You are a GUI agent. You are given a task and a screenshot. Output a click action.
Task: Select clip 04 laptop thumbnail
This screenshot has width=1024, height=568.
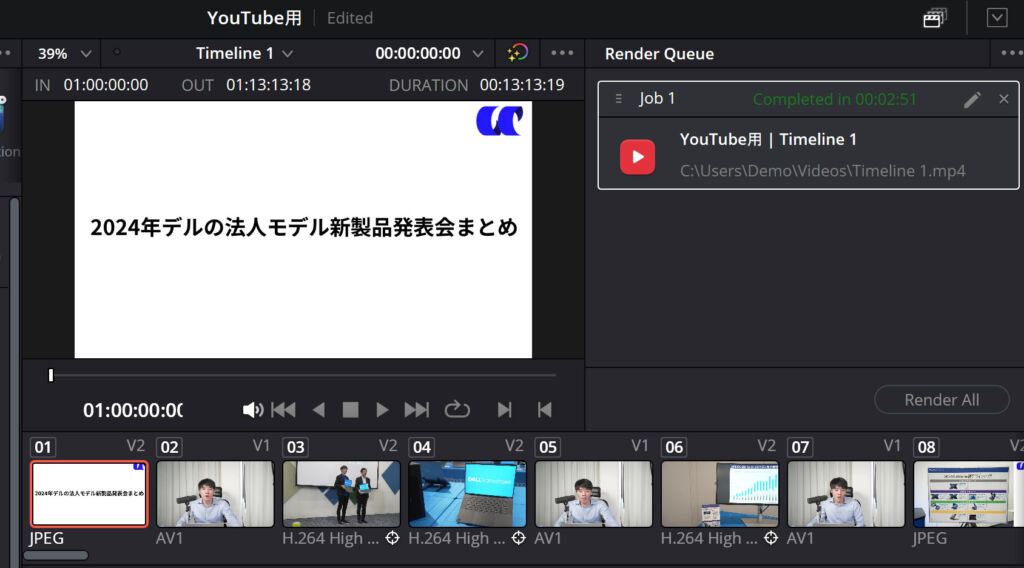pos(467,494)
